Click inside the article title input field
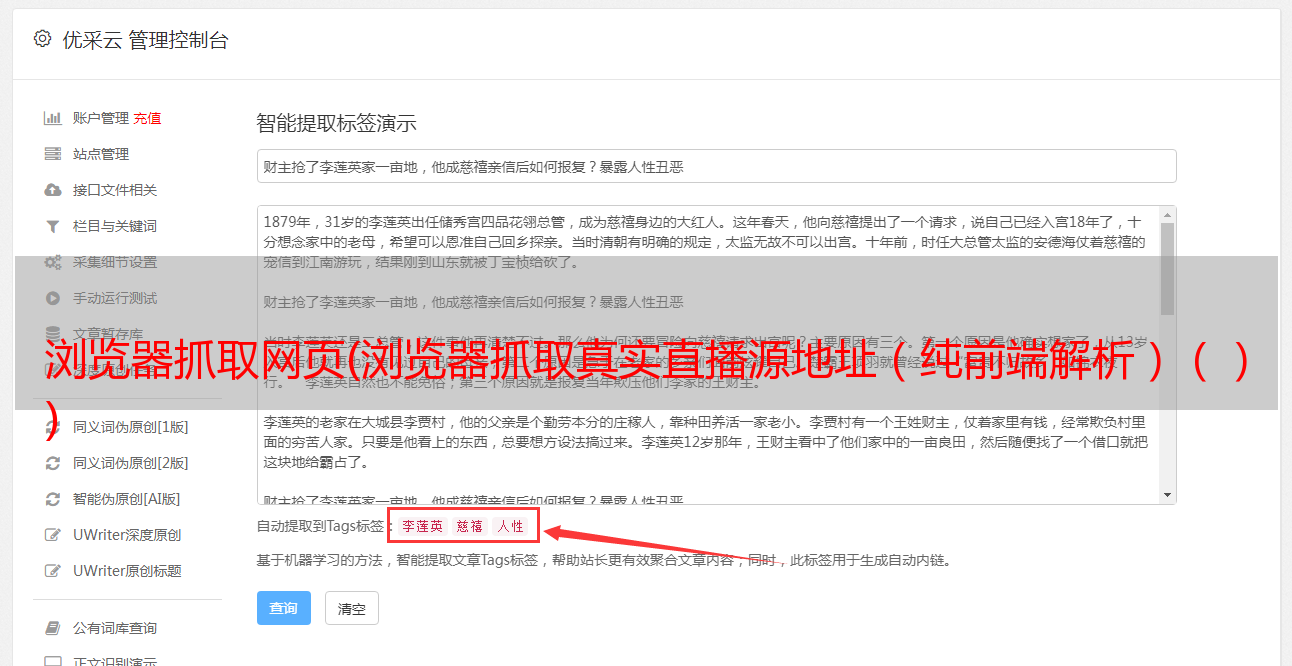 click(716, 166)
